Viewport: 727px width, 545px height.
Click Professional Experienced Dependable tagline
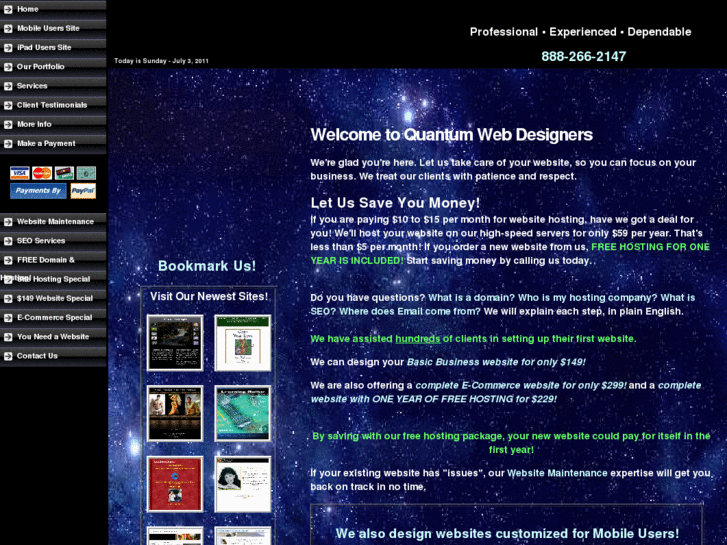tap(580, 32)
